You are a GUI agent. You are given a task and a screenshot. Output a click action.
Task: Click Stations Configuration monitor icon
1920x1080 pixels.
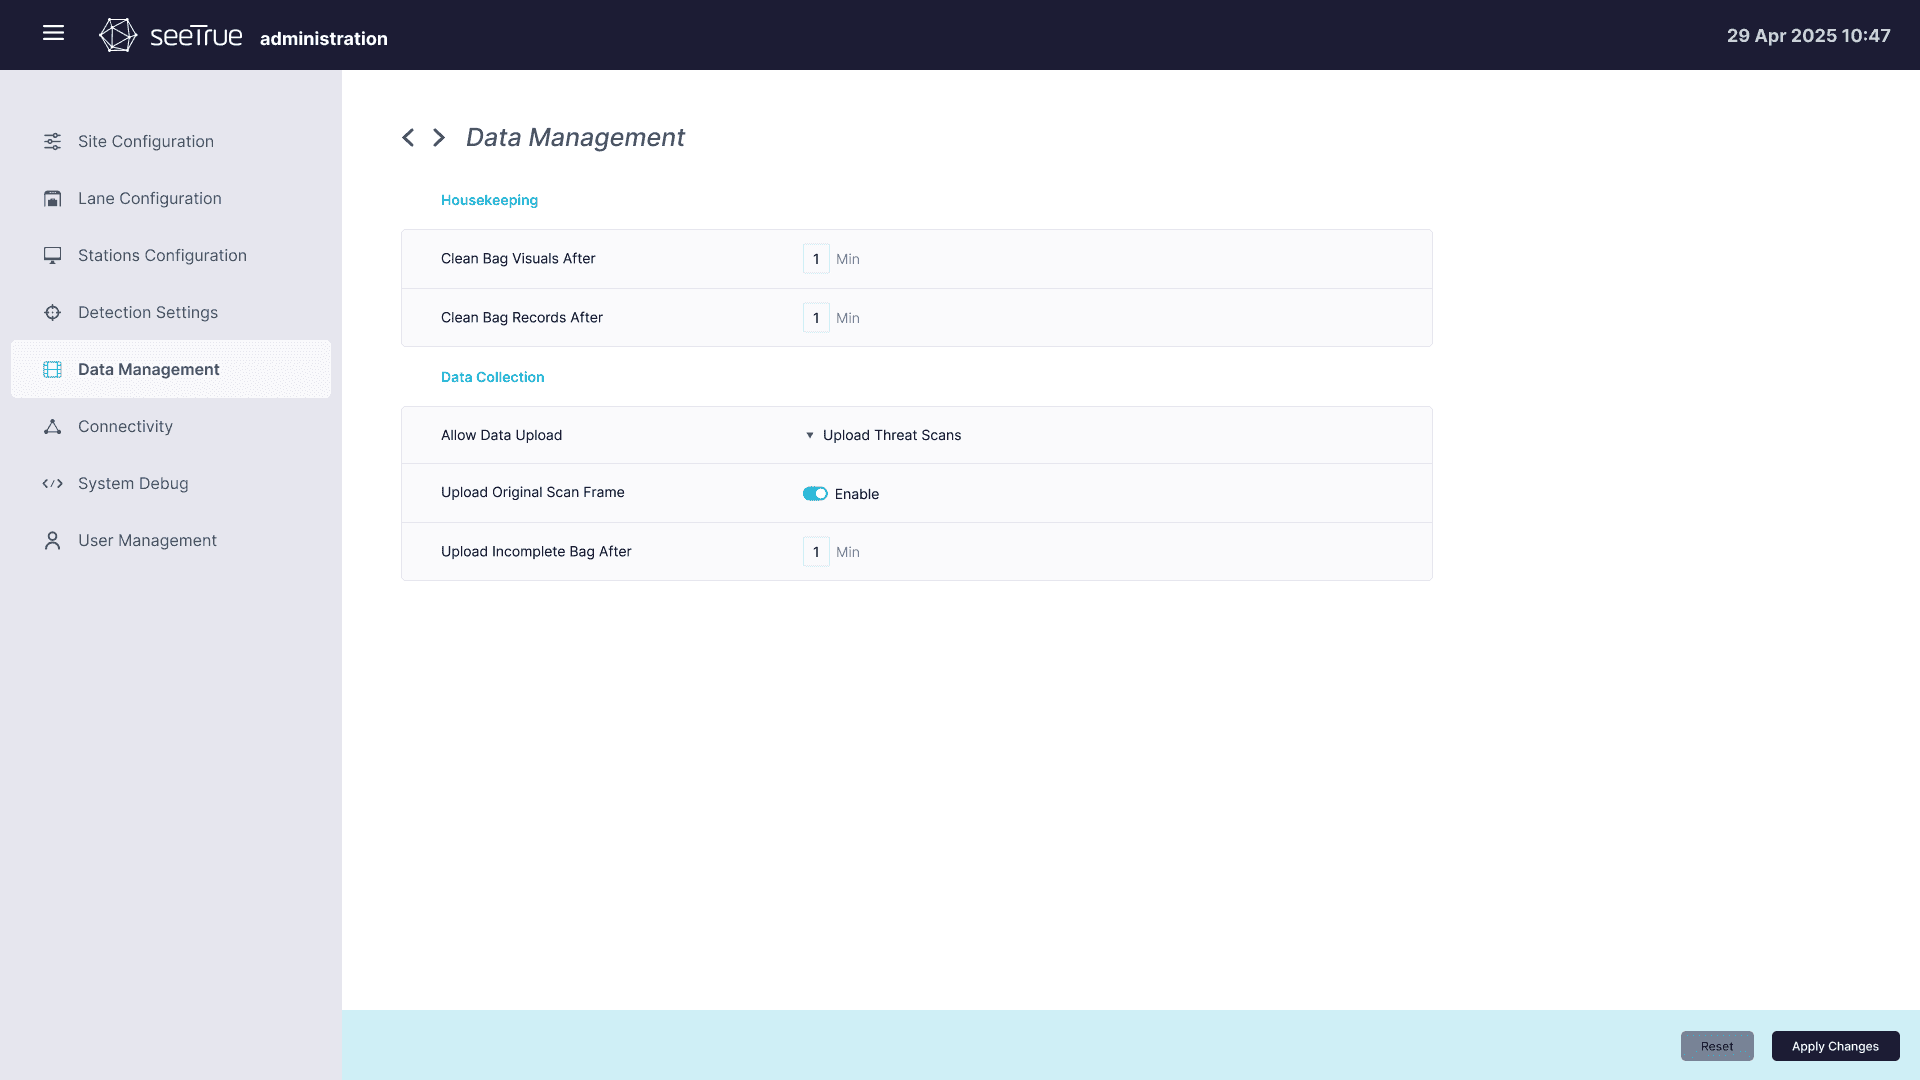[53, 255]
